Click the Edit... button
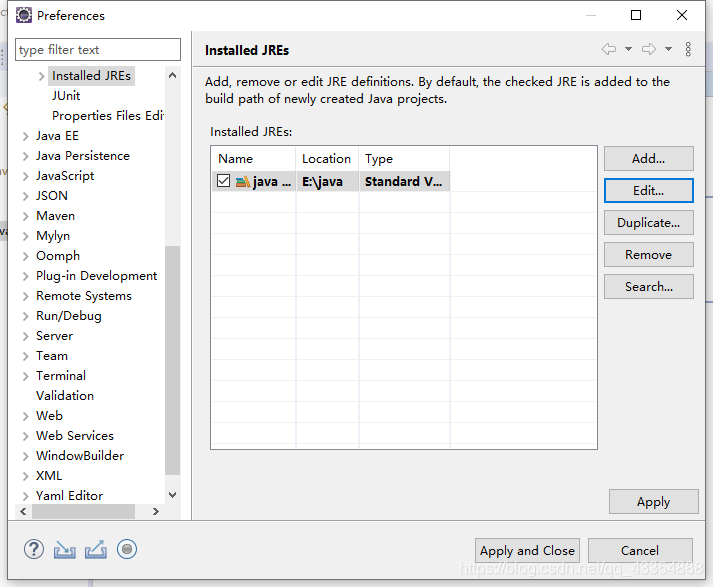 click(648, 191)
